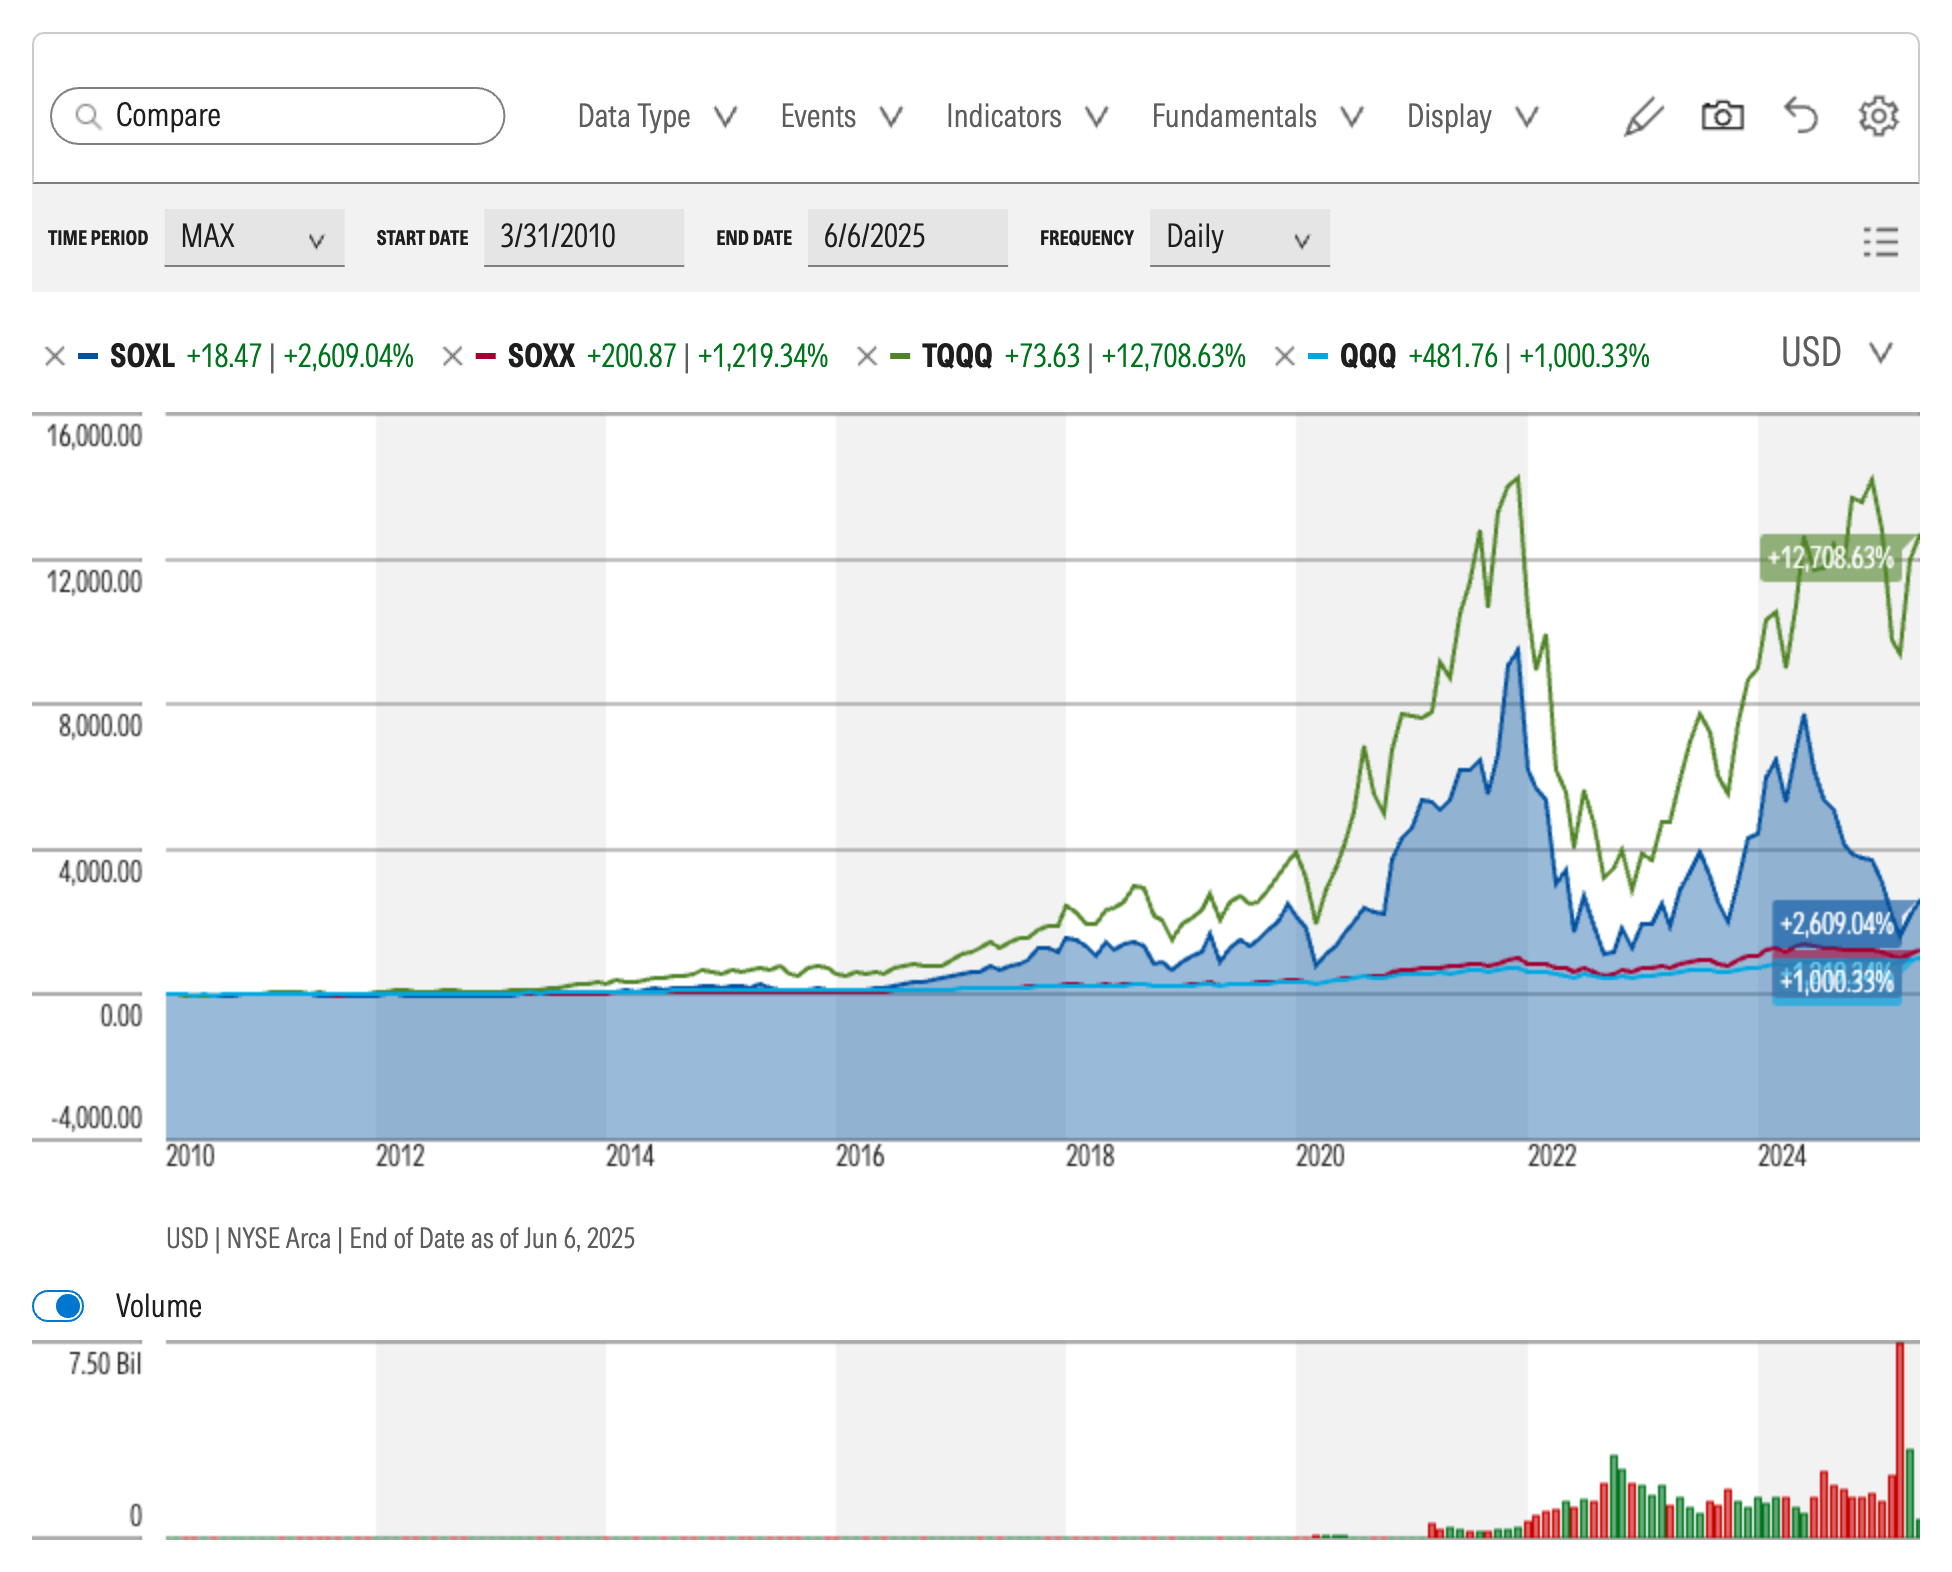Remove QQQ from comparison
This screenshot has height=1572, width=1952.
click(x=1285, y=356)
